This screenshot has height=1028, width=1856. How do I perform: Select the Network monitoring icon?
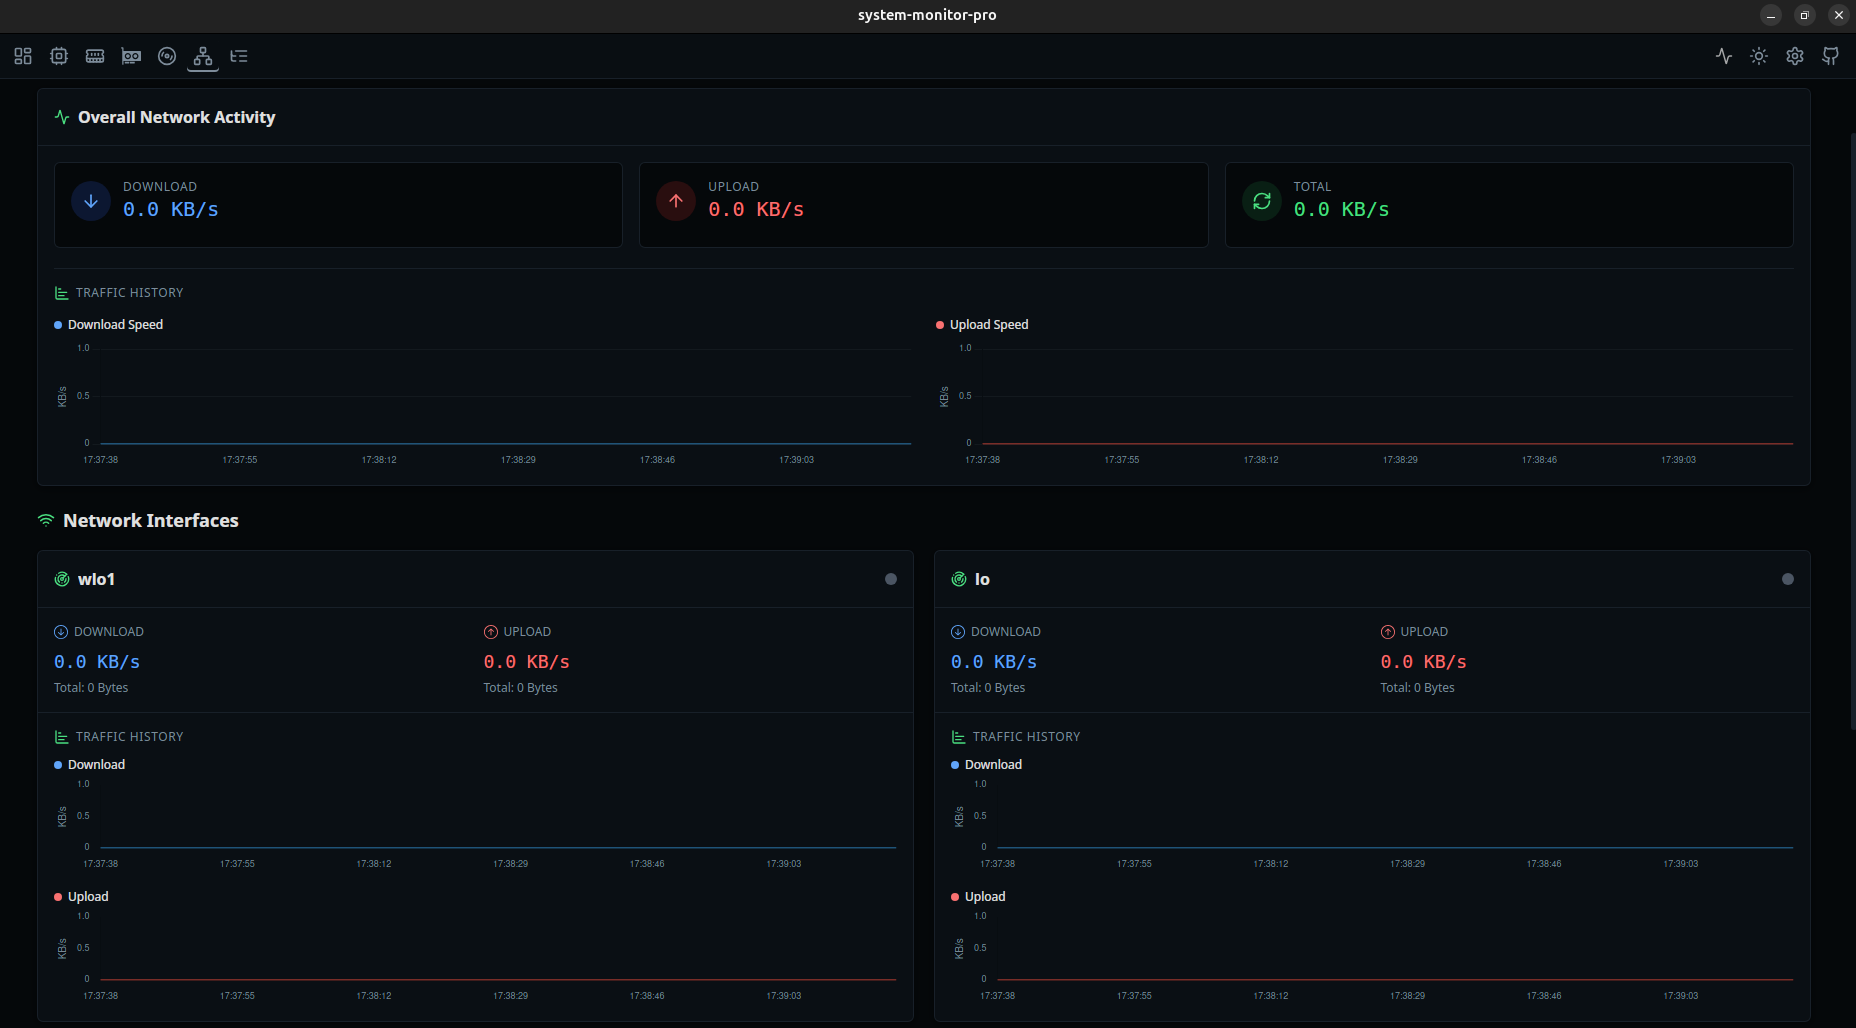[x=203, y=56]
